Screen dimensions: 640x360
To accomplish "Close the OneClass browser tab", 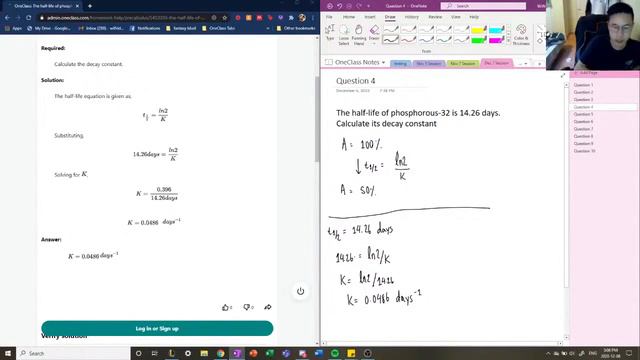I will tap(78, 6).
